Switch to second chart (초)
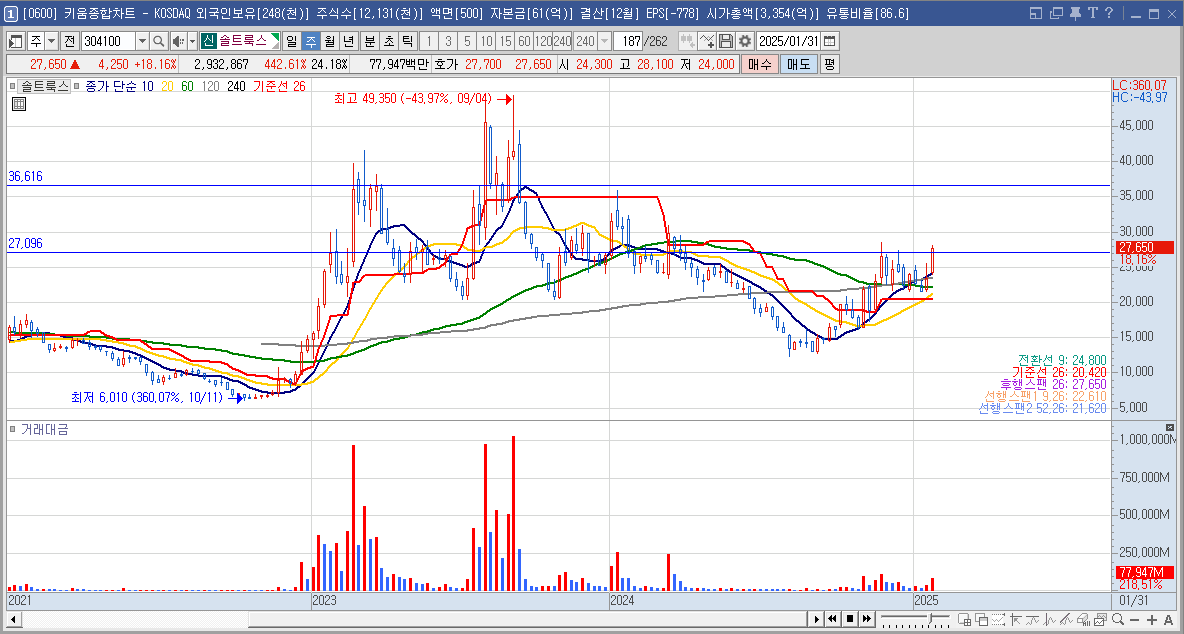Image resolution: width=1184 pixels, height=634 pixels. (388, 41)
